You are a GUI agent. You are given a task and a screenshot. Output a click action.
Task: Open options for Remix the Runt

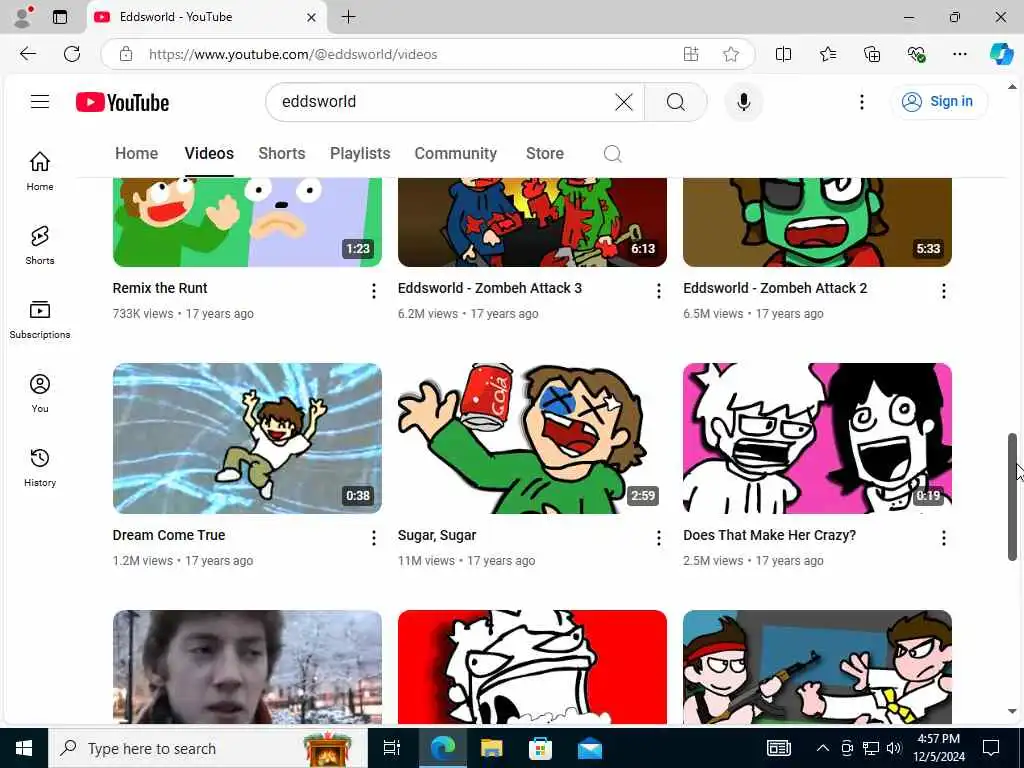click(x=374, y=291)
